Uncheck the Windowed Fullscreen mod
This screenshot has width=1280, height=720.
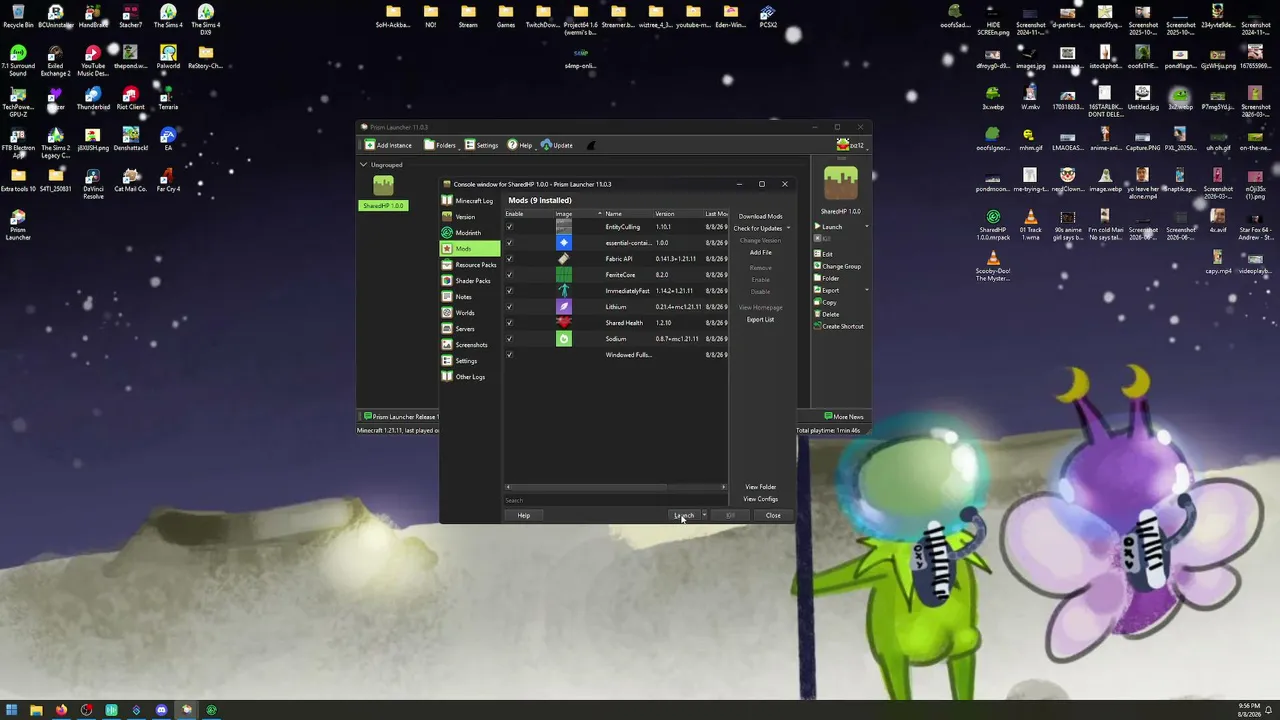click(510, 355)
